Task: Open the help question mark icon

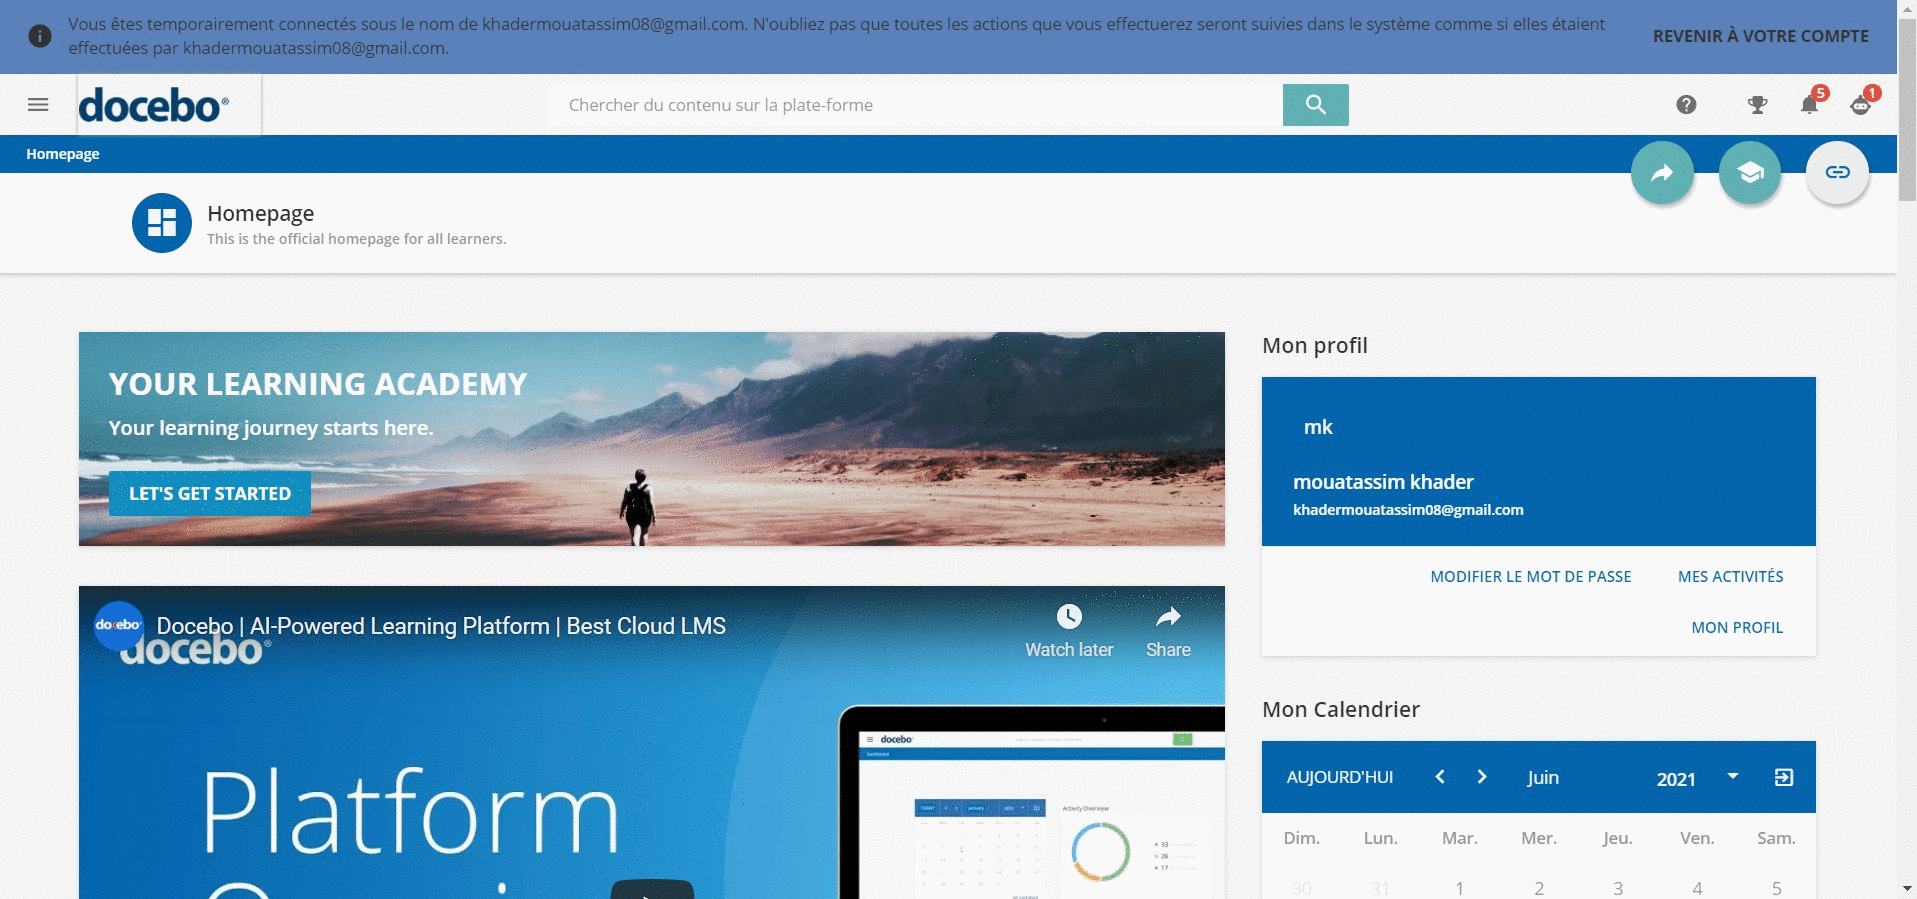Action: tap(1686, 105)
